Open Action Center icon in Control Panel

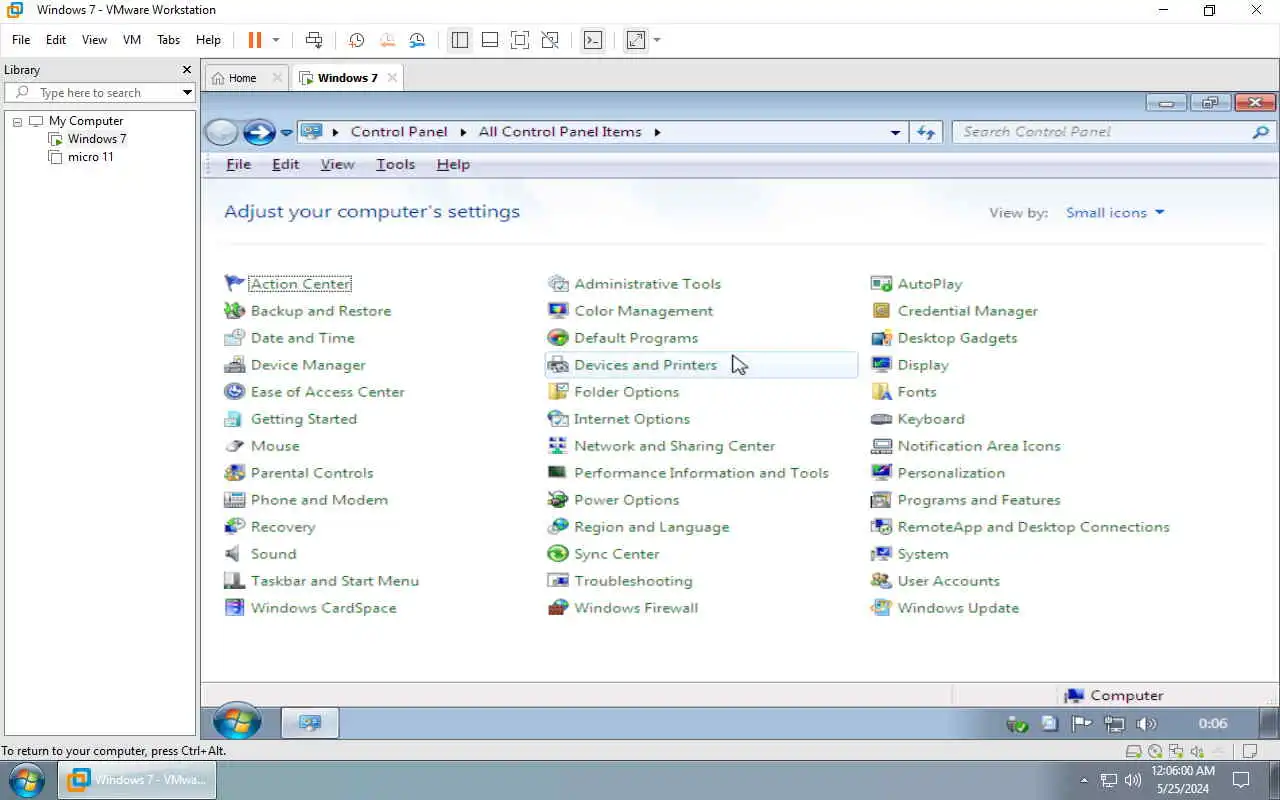(234, 284)
